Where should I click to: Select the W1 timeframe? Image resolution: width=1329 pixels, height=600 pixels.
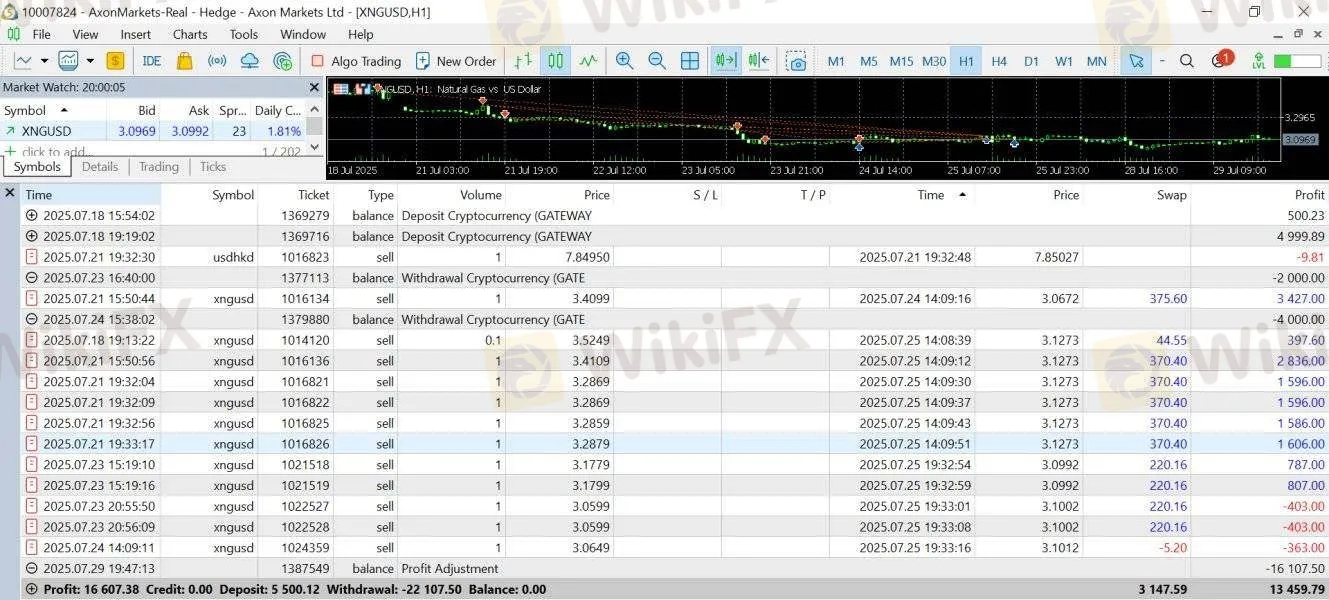pyautogui.click(x=1064, y=61)
